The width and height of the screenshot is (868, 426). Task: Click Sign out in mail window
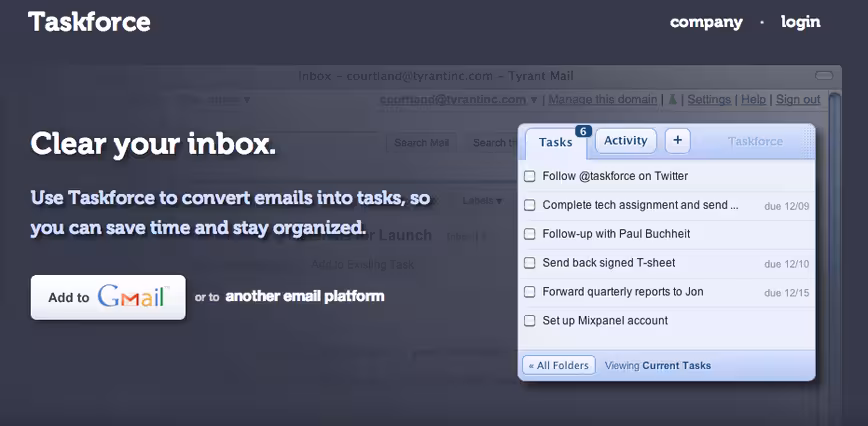tap(798, 100)
